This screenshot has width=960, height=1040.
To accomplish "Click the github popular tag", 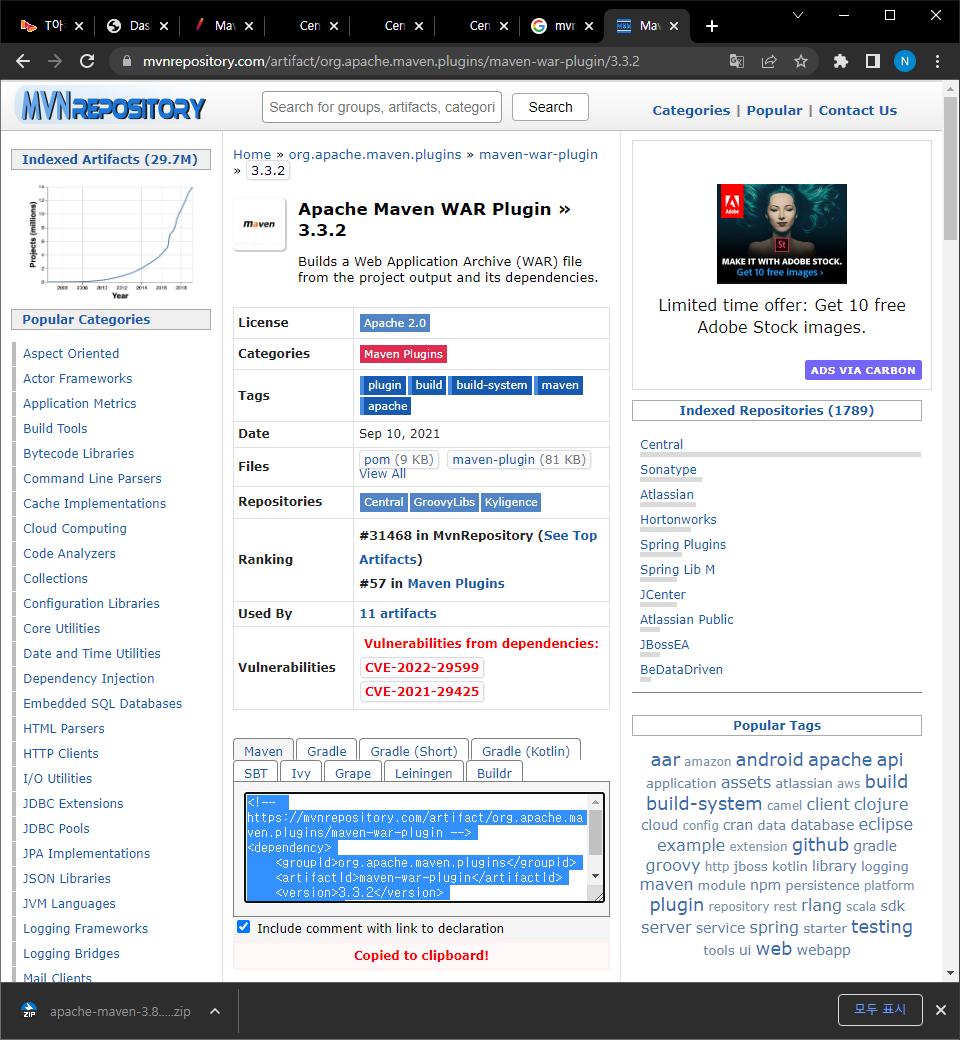I will tap(820, 845).
